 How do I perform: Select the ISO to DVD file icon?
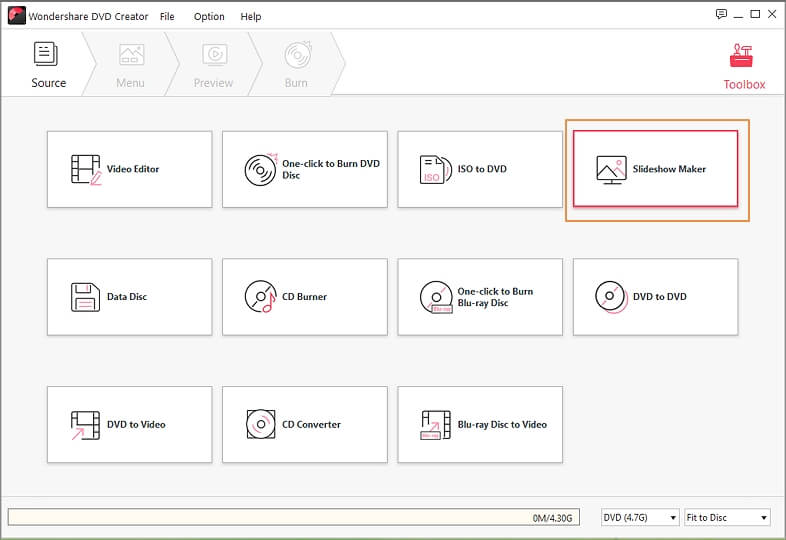point(436,169)
